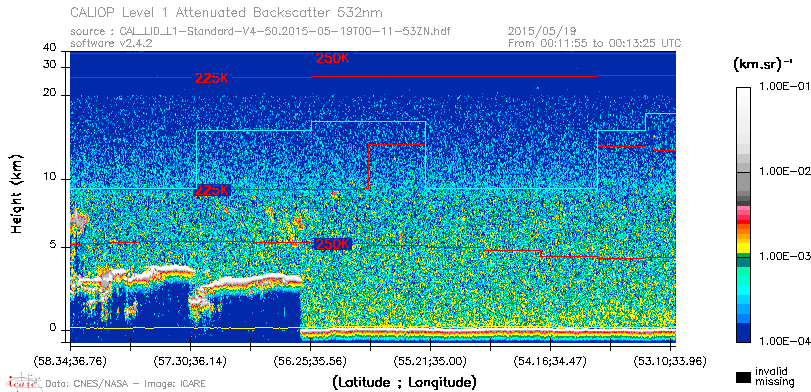Click the black invalid/missing legend swatch
This screenshot has height=392, width=811.
click(x=743, y=377)
